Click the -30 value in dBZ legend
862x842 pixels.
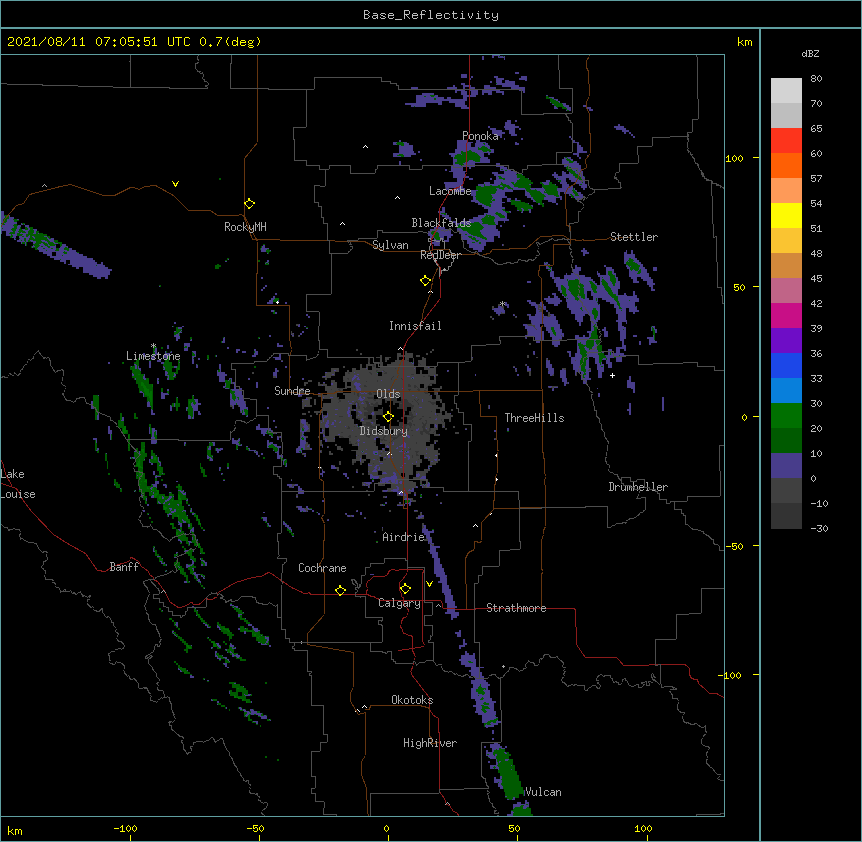(x=819, y=528)
